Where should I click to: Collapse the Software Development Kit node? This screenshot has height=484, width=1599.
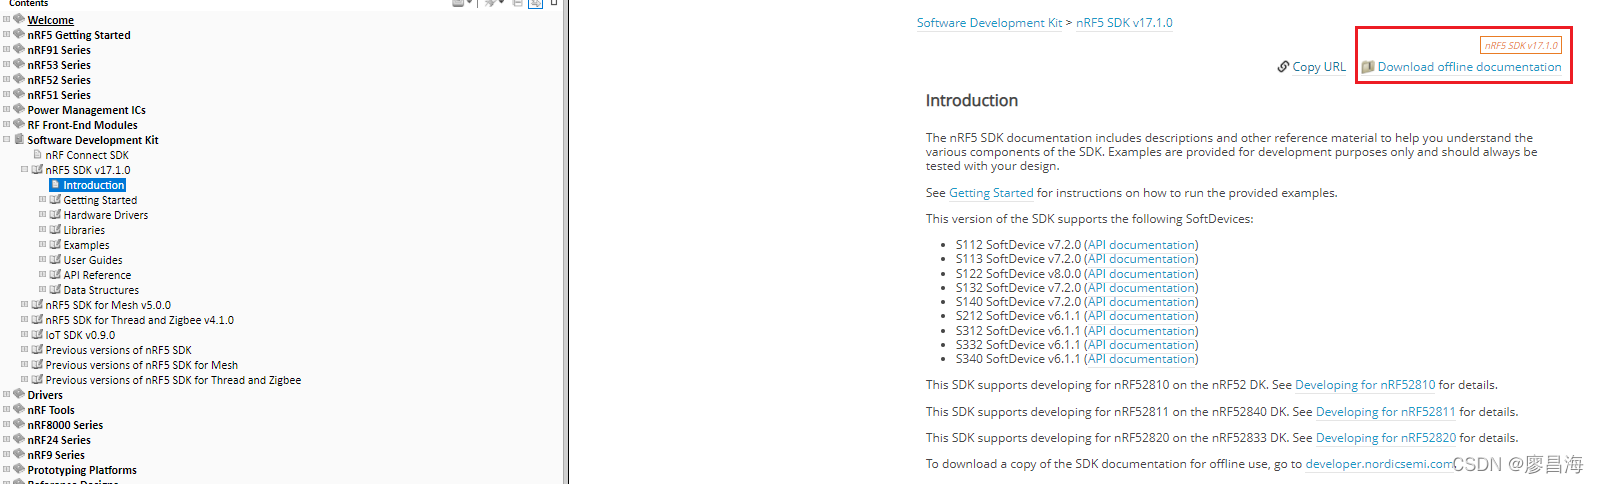[7, 139]
